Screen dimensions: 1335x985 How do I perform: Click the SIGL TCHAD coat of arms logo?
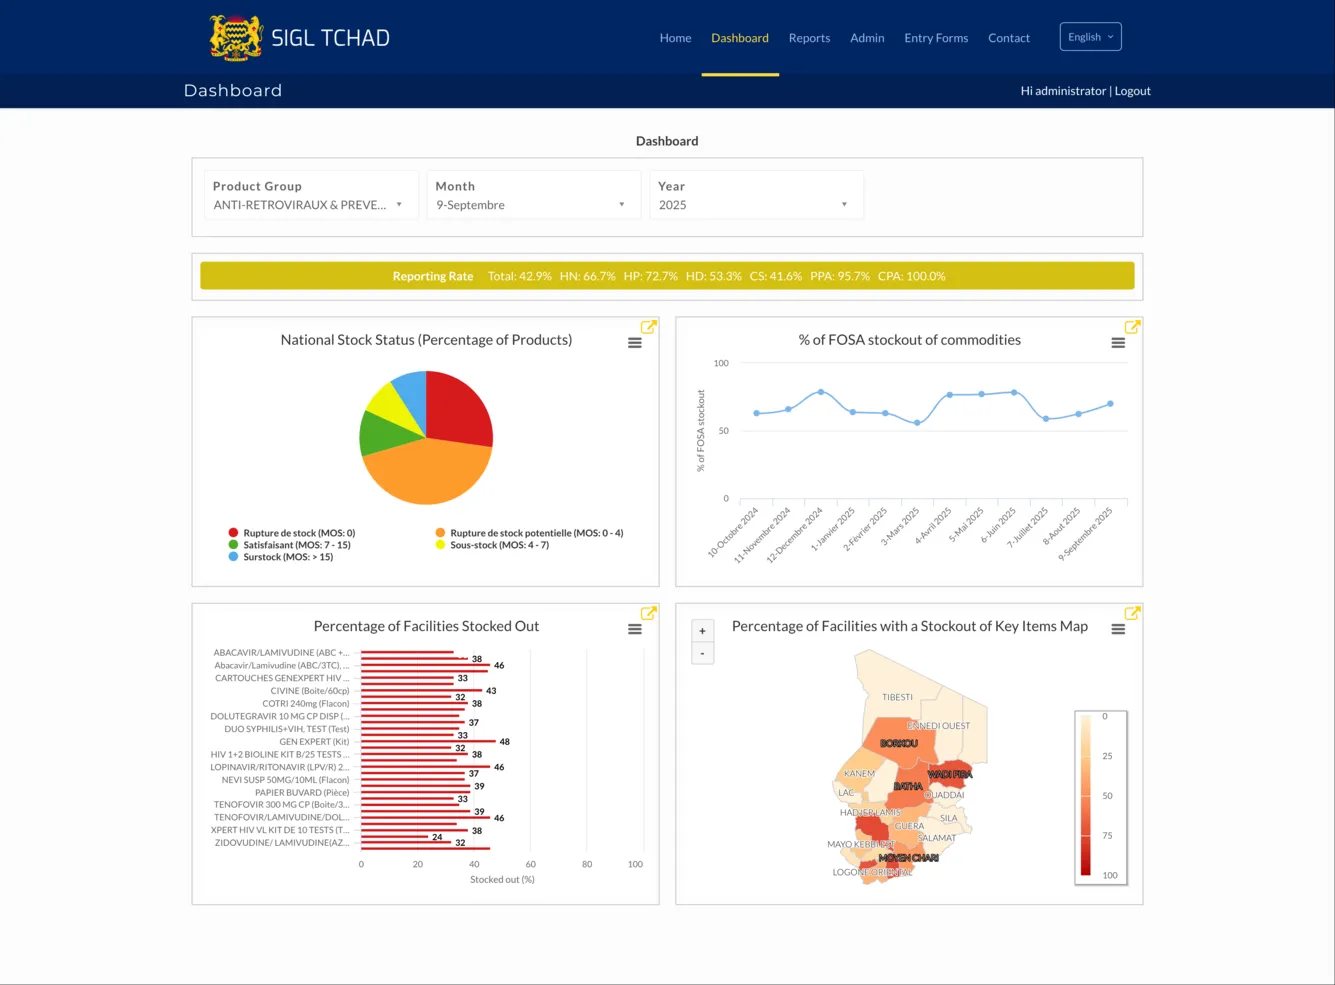click(236, 36)
